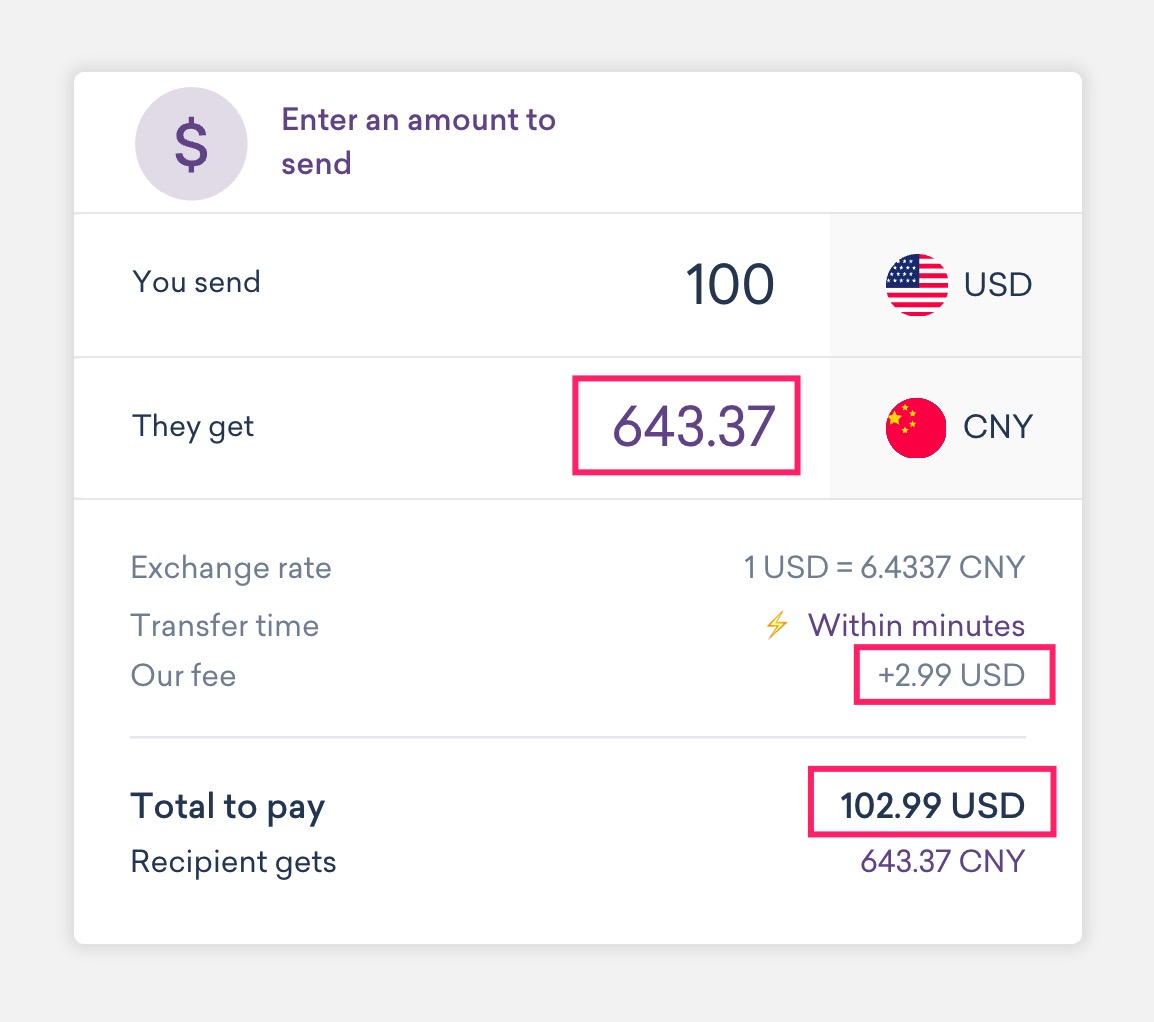The width and height of the screenshot is (1154, 1022).
Task: Click the They get row label
Action: point(192,426)
